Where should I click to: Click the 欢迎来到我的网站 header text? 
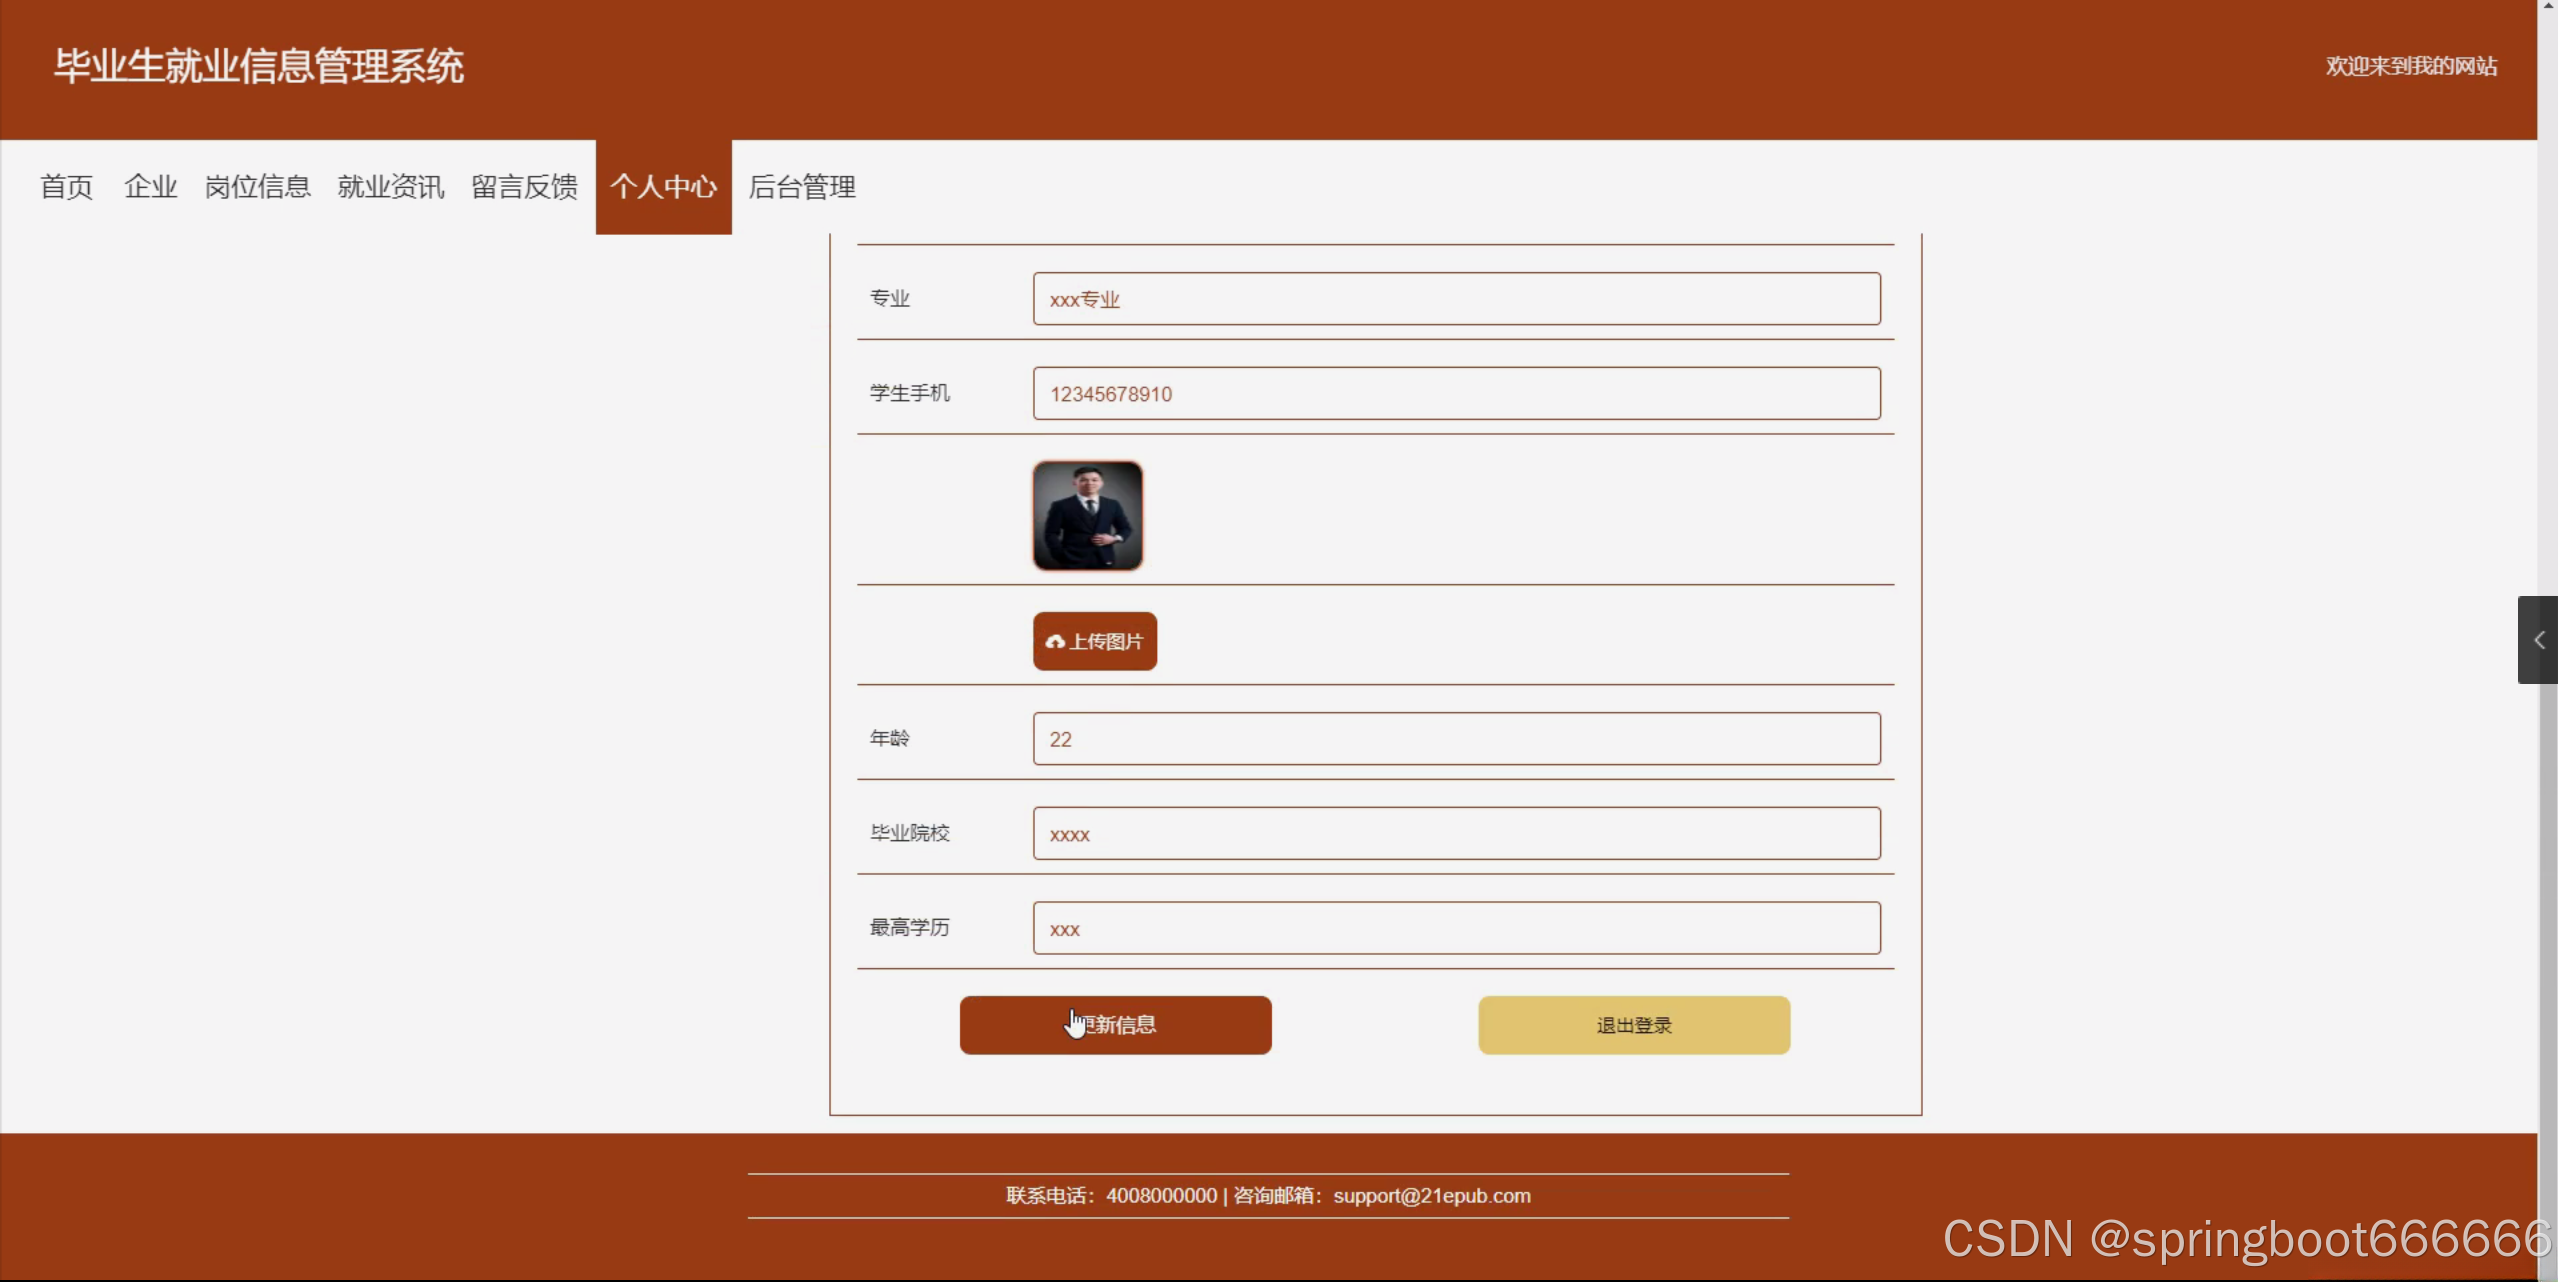[x=2410, y=66]
